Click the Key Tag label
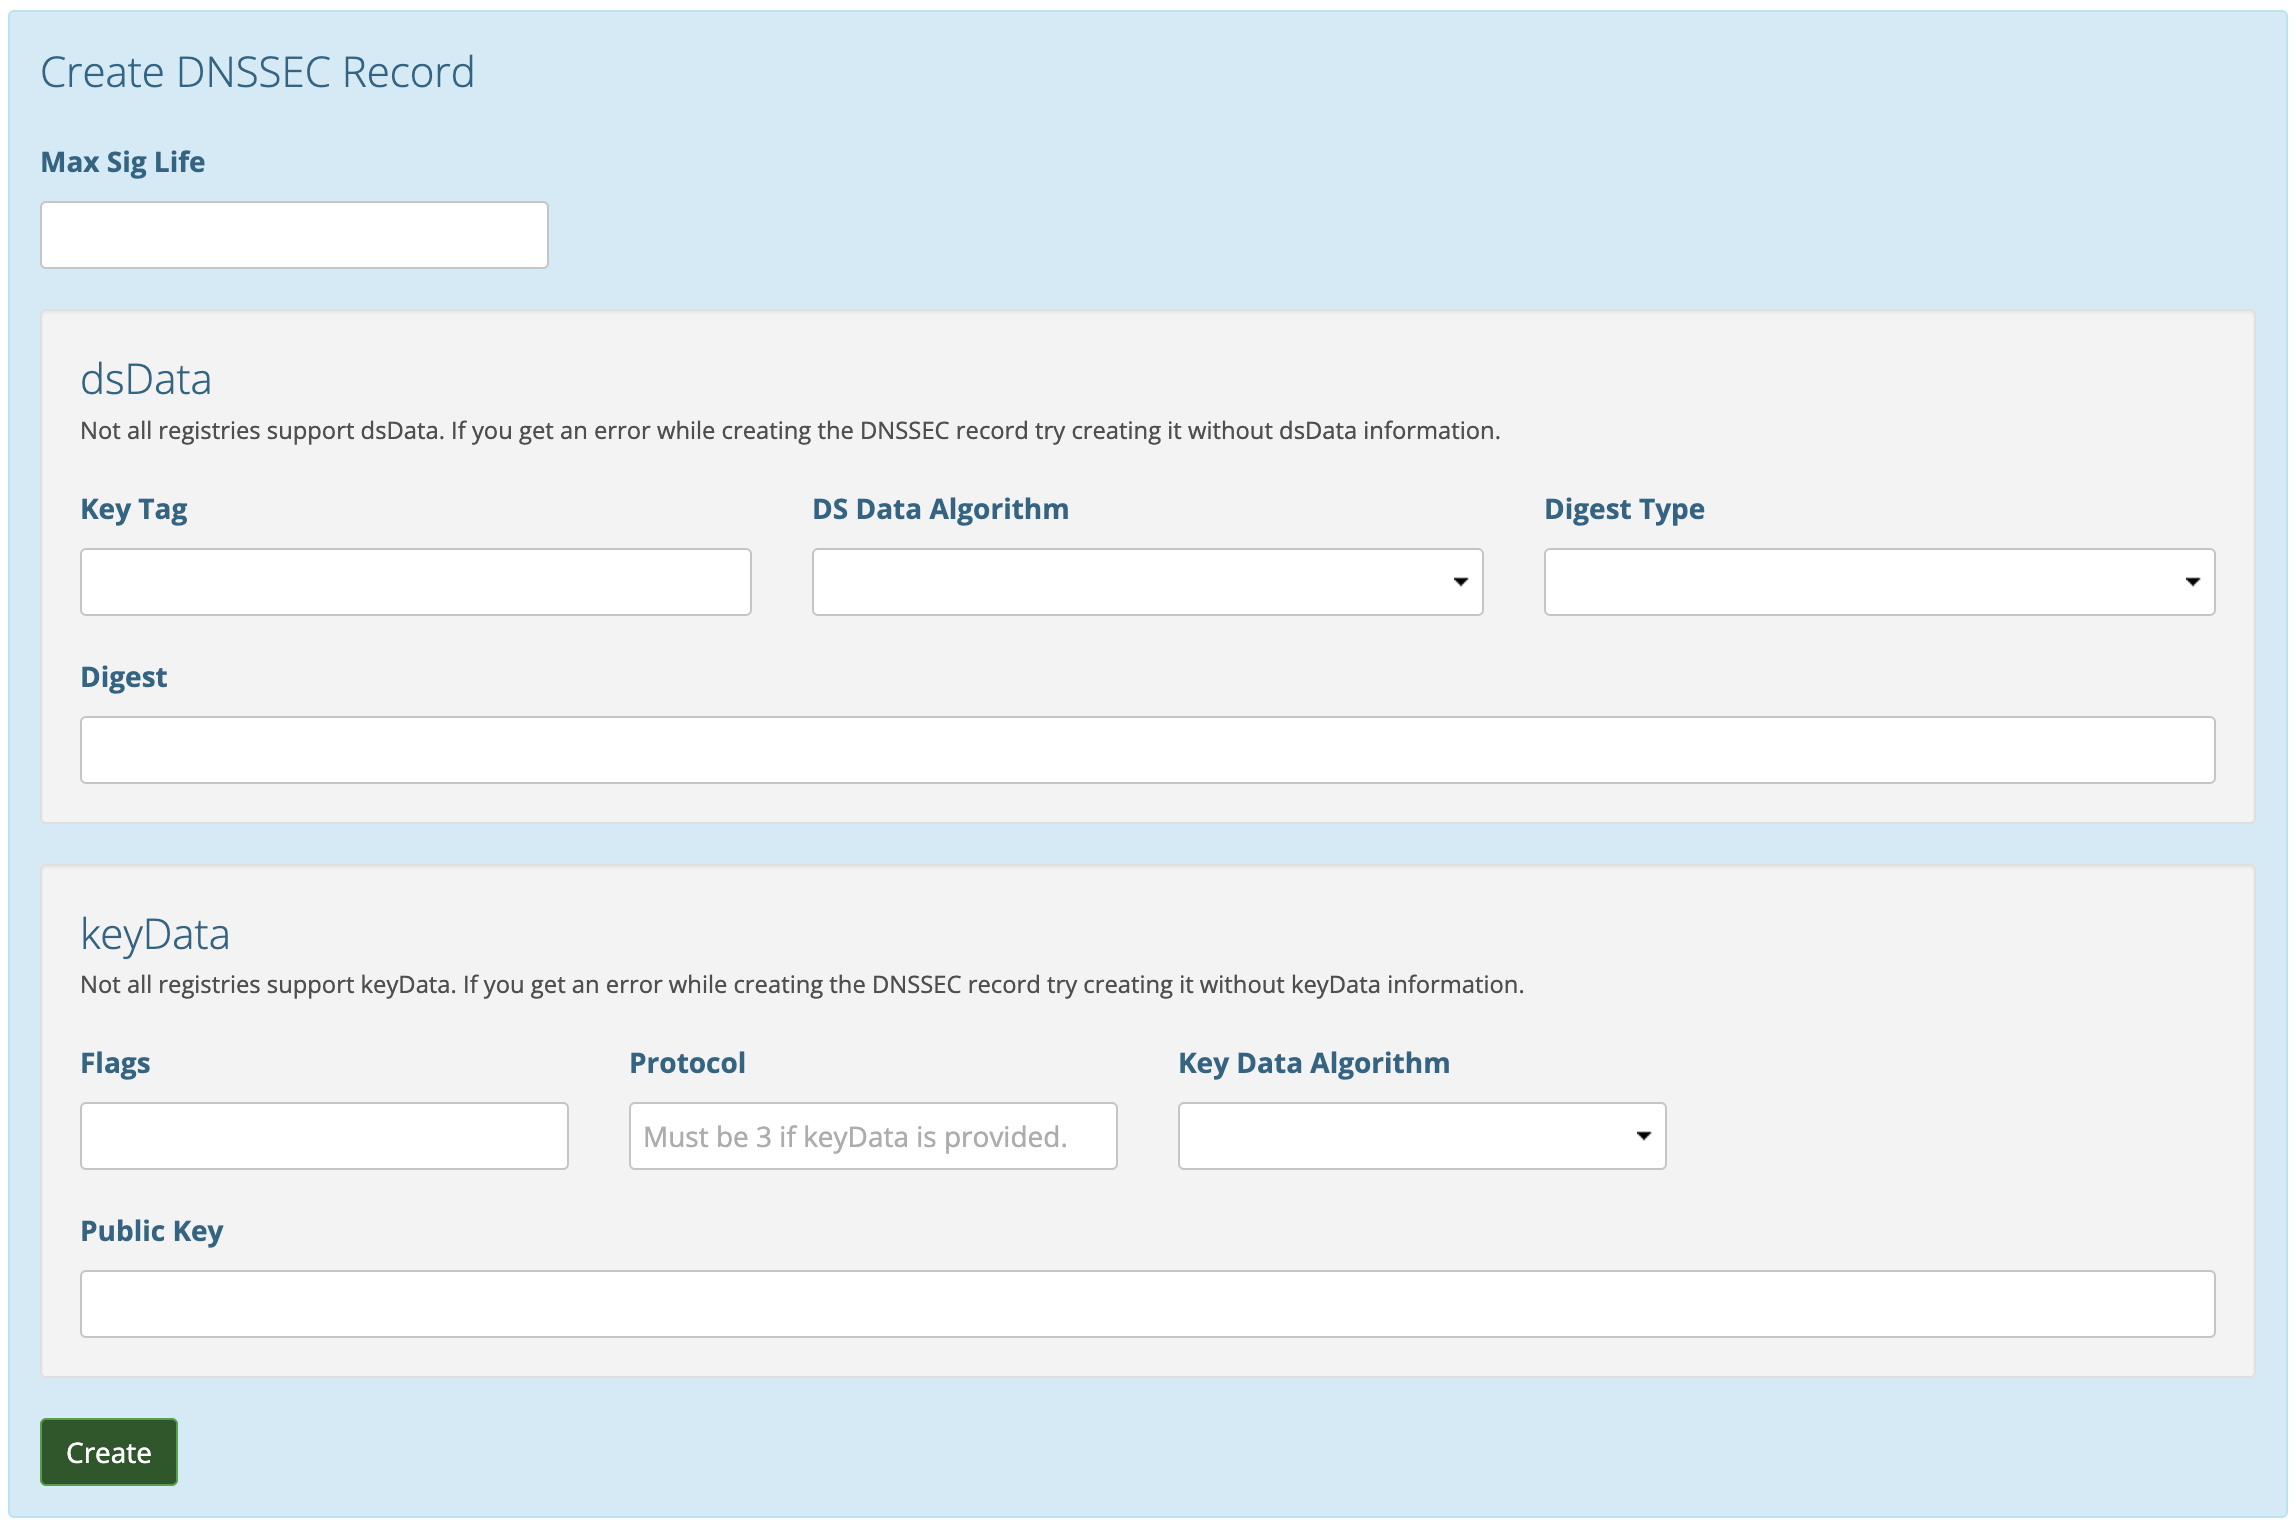Screen dimensions: 2296x1526 point(133,509)
